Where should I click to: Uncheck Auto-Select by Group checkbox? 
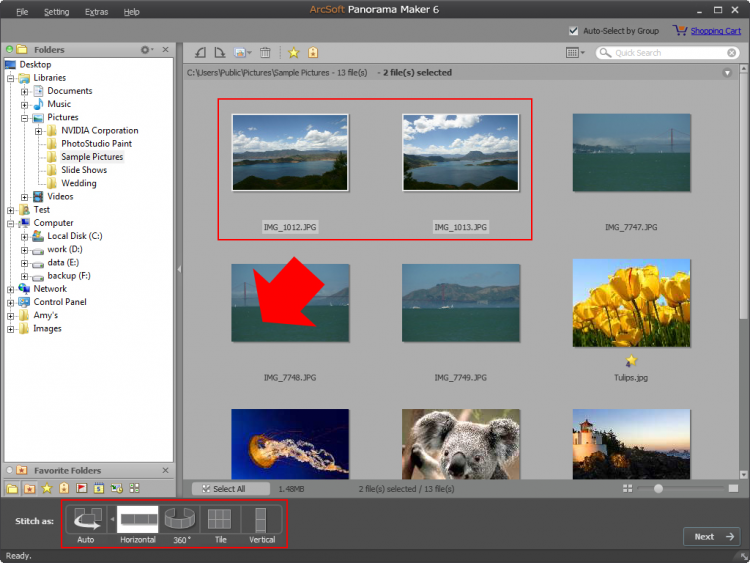click(573, 31)
